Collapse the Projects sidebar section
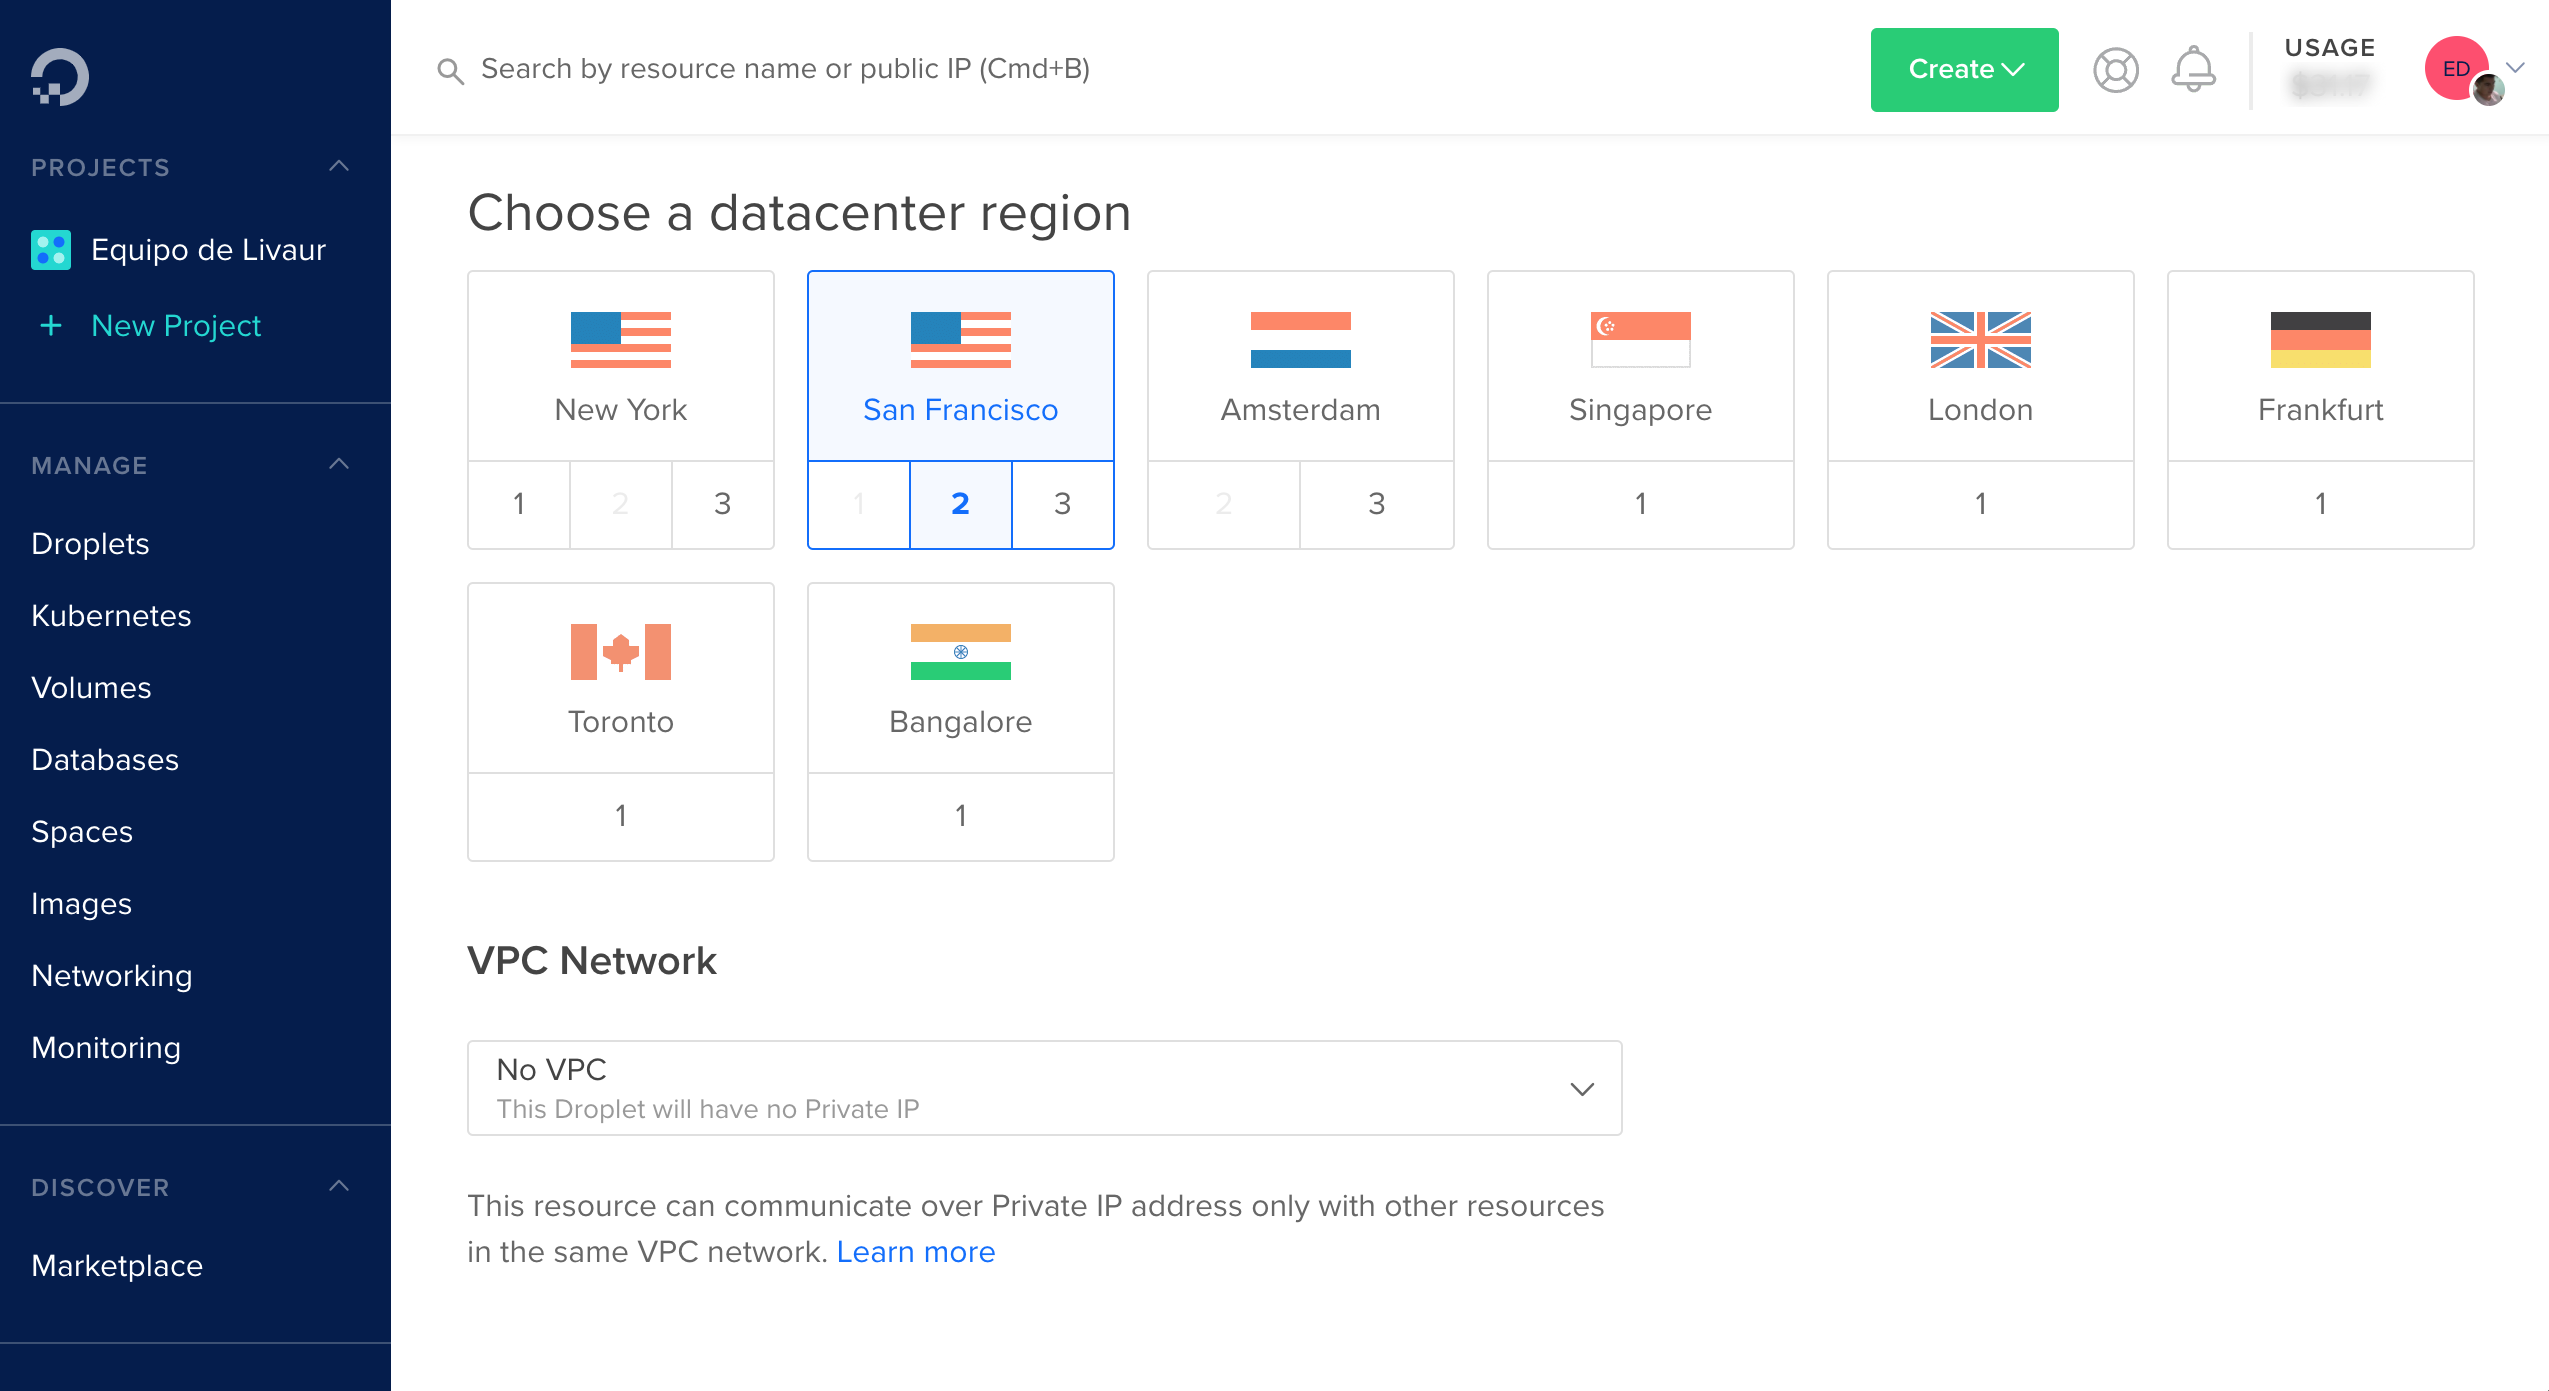2549x1391 pixels. [339, 166]
